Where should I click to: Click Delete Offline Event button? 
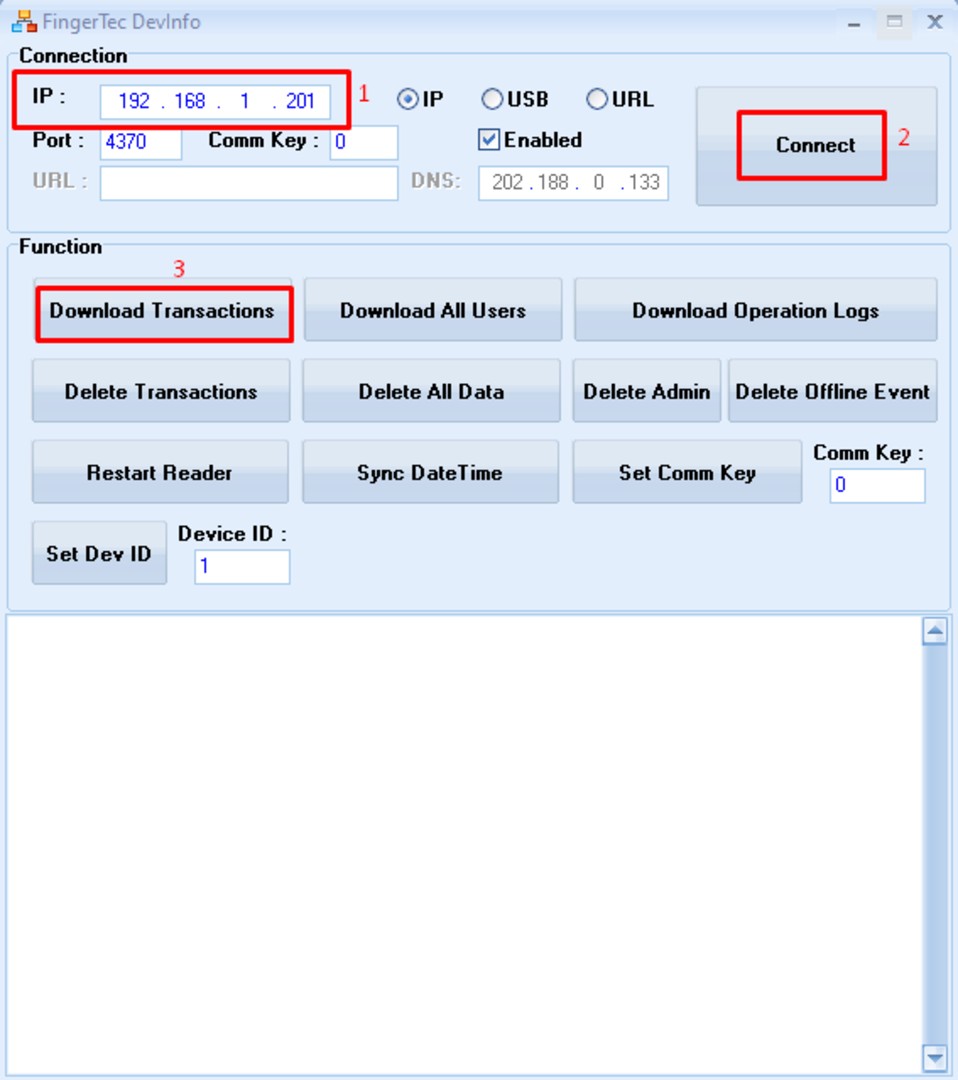pyautogui.click(x=833, y=391)
